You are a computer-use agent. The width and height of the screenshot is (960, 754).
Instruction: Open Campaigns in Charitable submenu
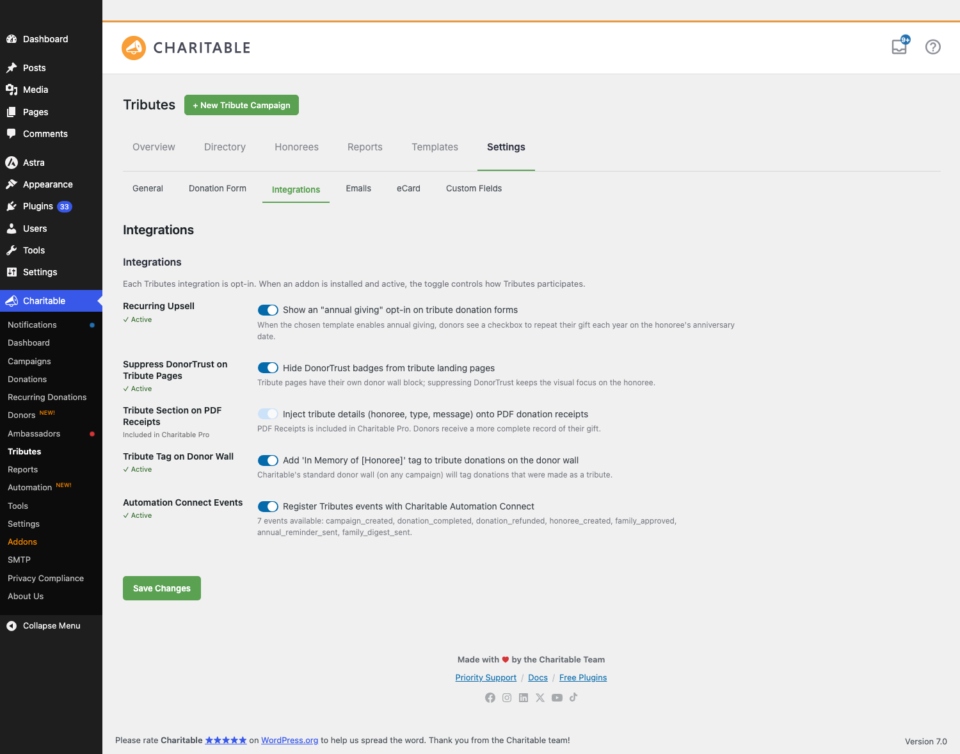29,362
